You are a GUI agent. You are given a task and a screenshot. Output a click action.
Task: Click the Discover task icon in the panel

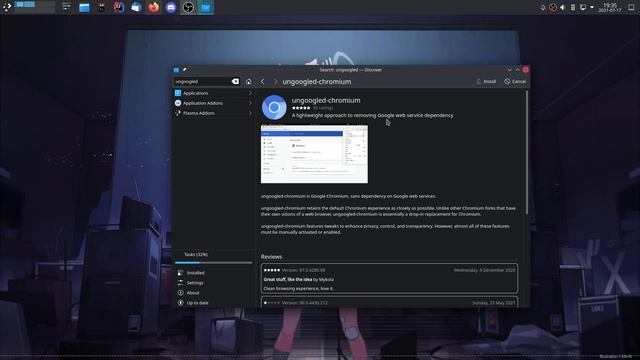coord(206,7)
